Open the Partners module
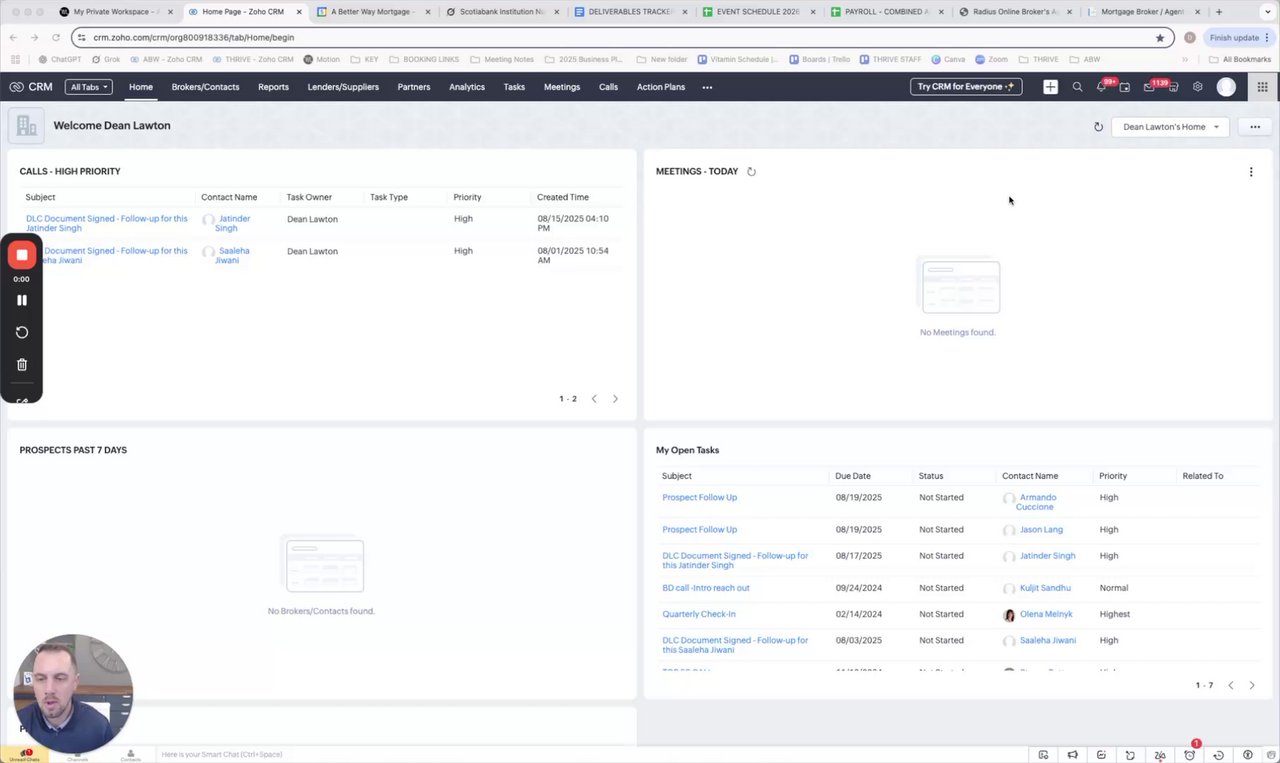 [x=414, y=87]
